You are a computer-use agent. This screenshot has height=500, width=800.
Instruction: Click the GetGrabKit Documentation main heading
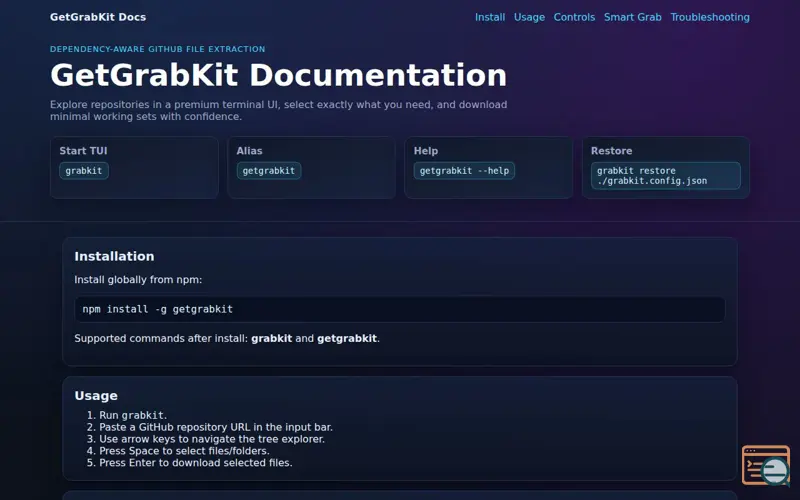pos(279,75)
